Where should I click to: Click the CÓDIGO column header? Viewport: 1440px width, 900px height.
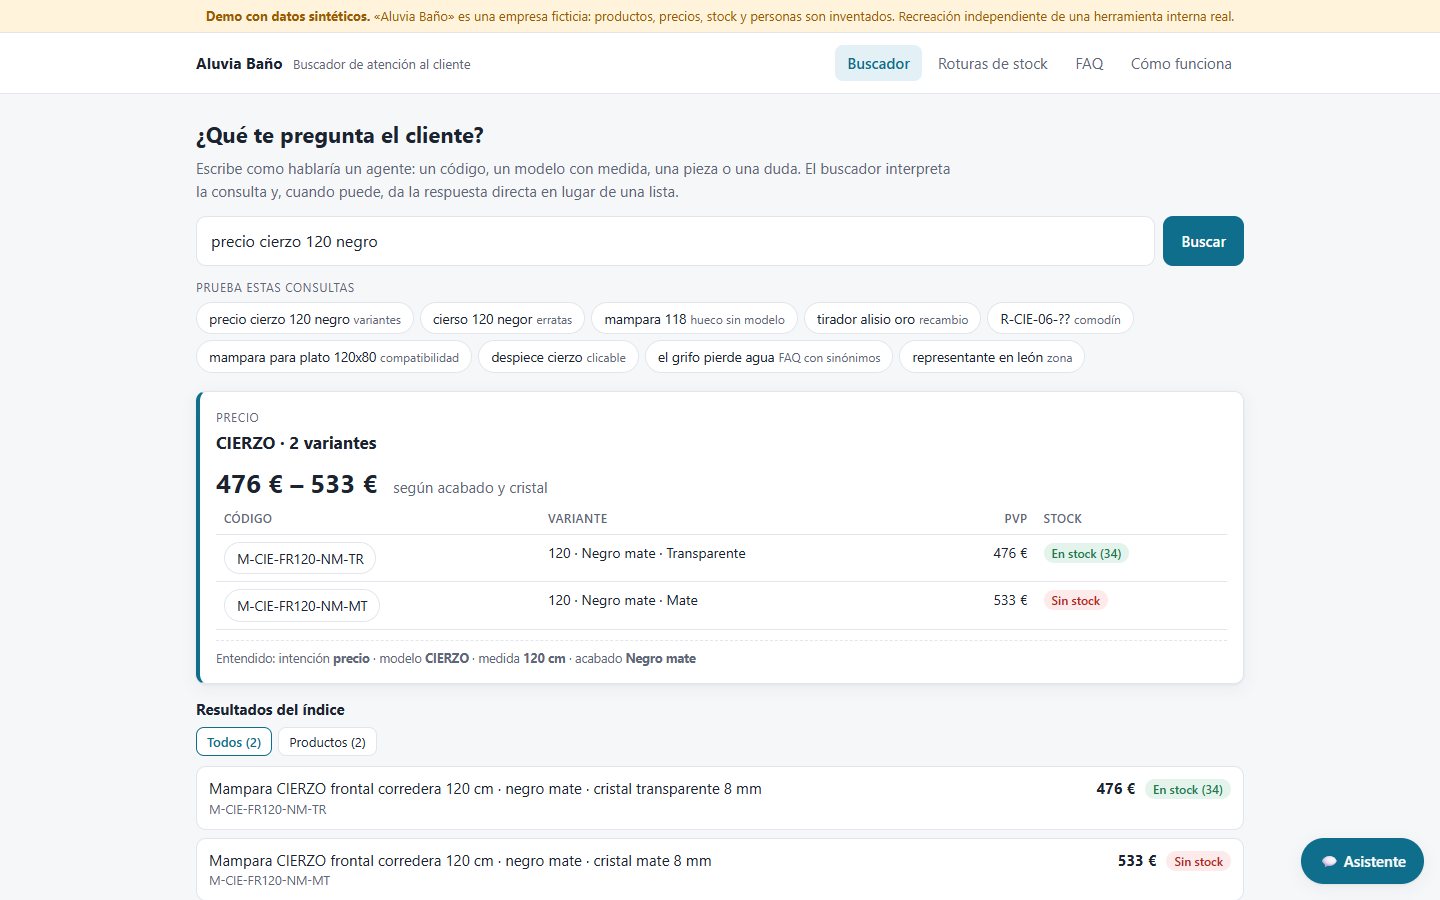(x=248, y=518)
